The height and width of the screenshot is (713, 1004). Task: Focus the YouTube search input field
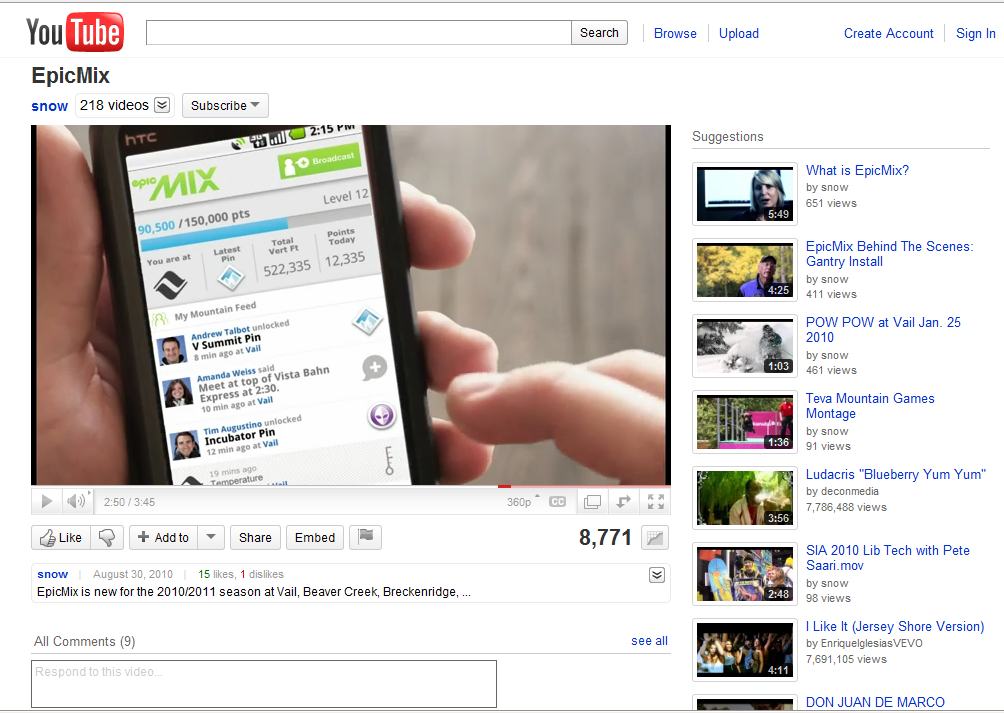click(x=359, y=33)
